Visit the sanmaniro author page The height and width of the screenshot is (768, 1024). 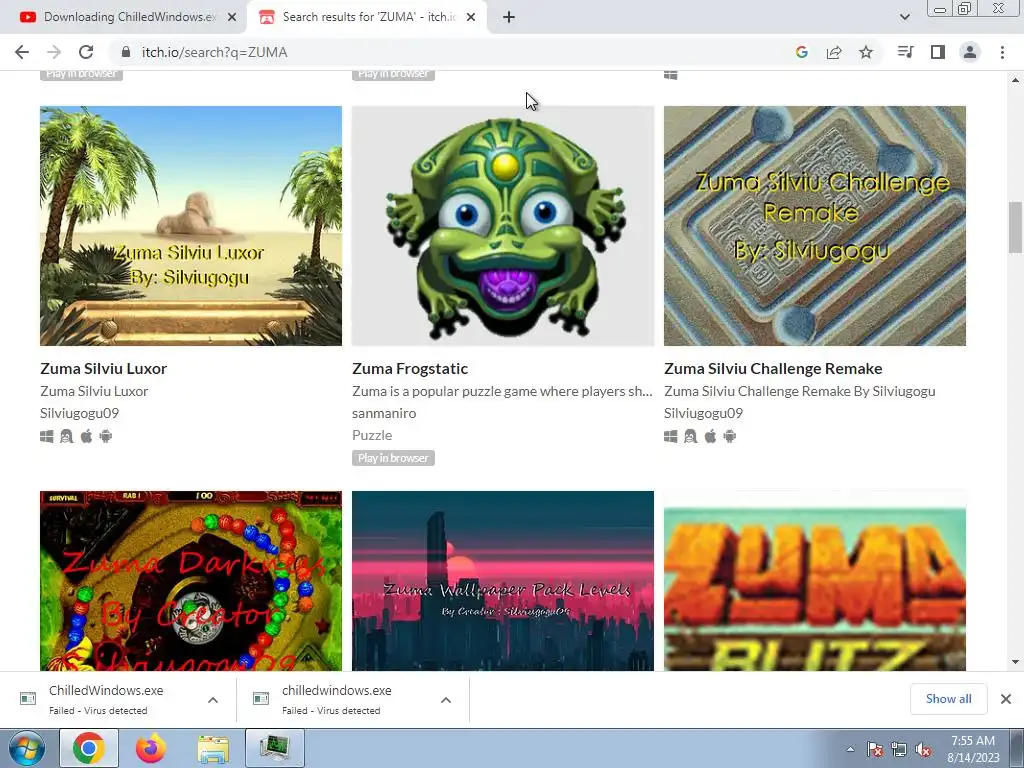click(x=384, y=413)
